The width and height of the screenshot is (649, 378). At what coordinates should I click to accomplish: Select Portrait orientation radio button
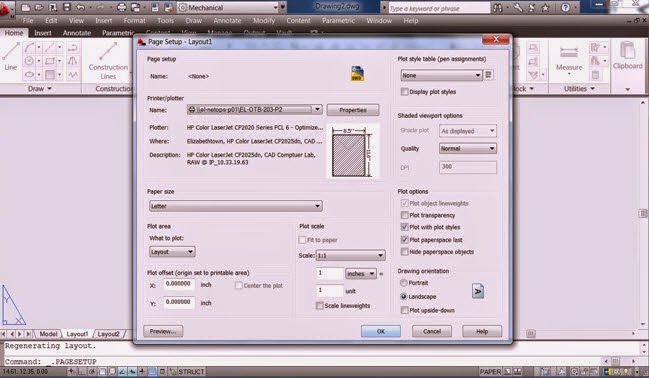pyautogui.click(x=404, y=283)
